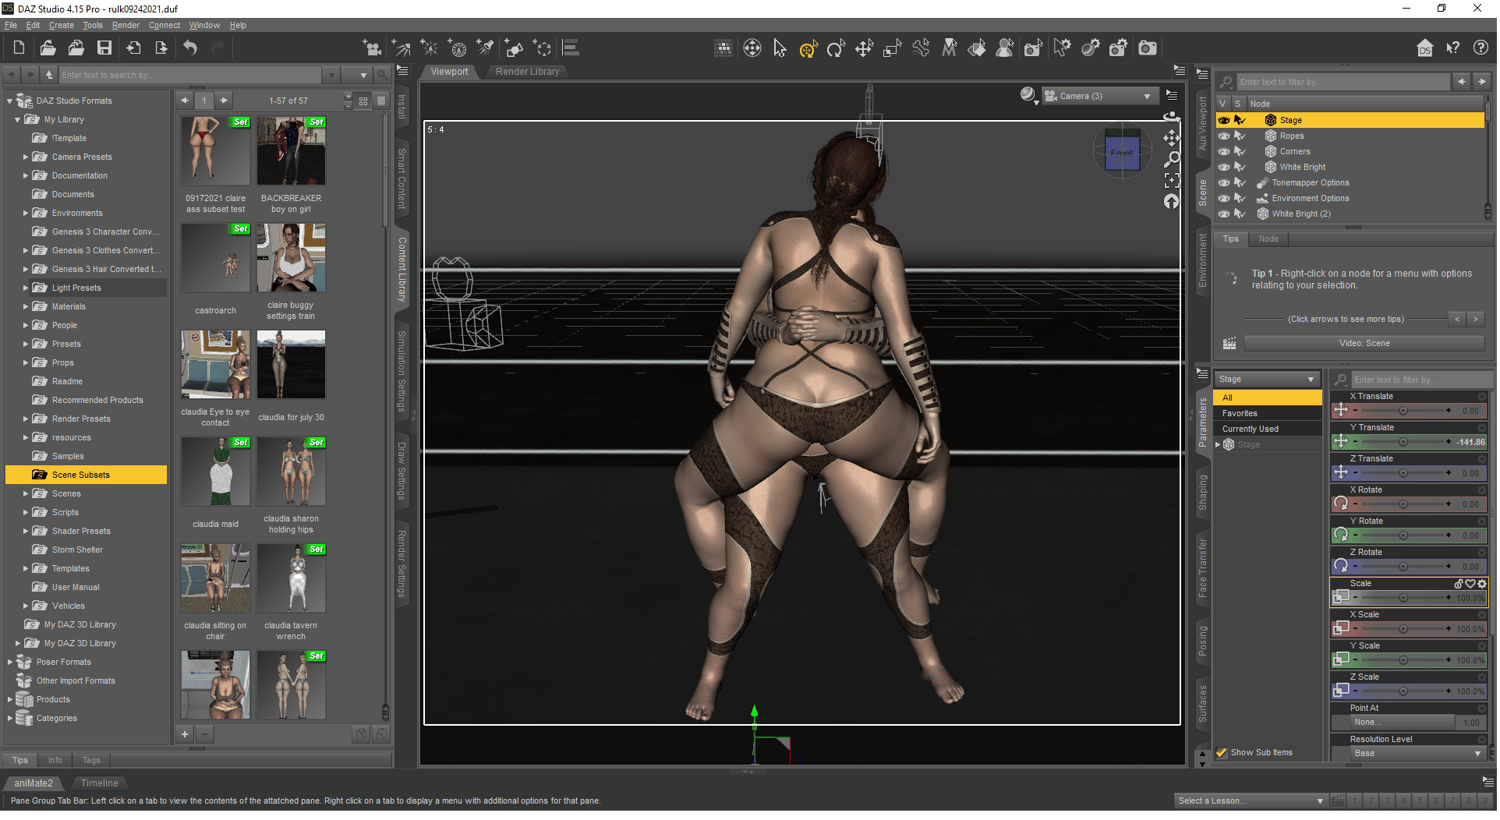This screenshot has height=820, width=1500.
Task: Open the File menu
Action: 11,25
